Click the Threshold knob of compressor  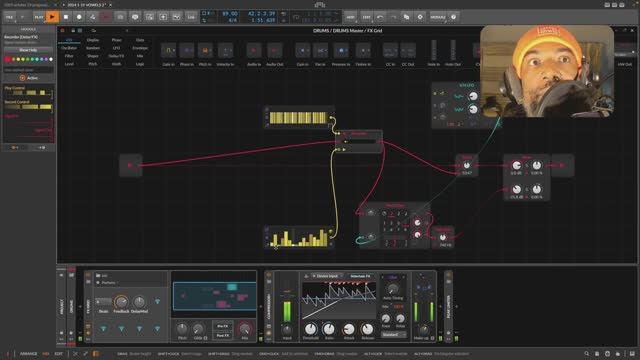coord(310,329)
